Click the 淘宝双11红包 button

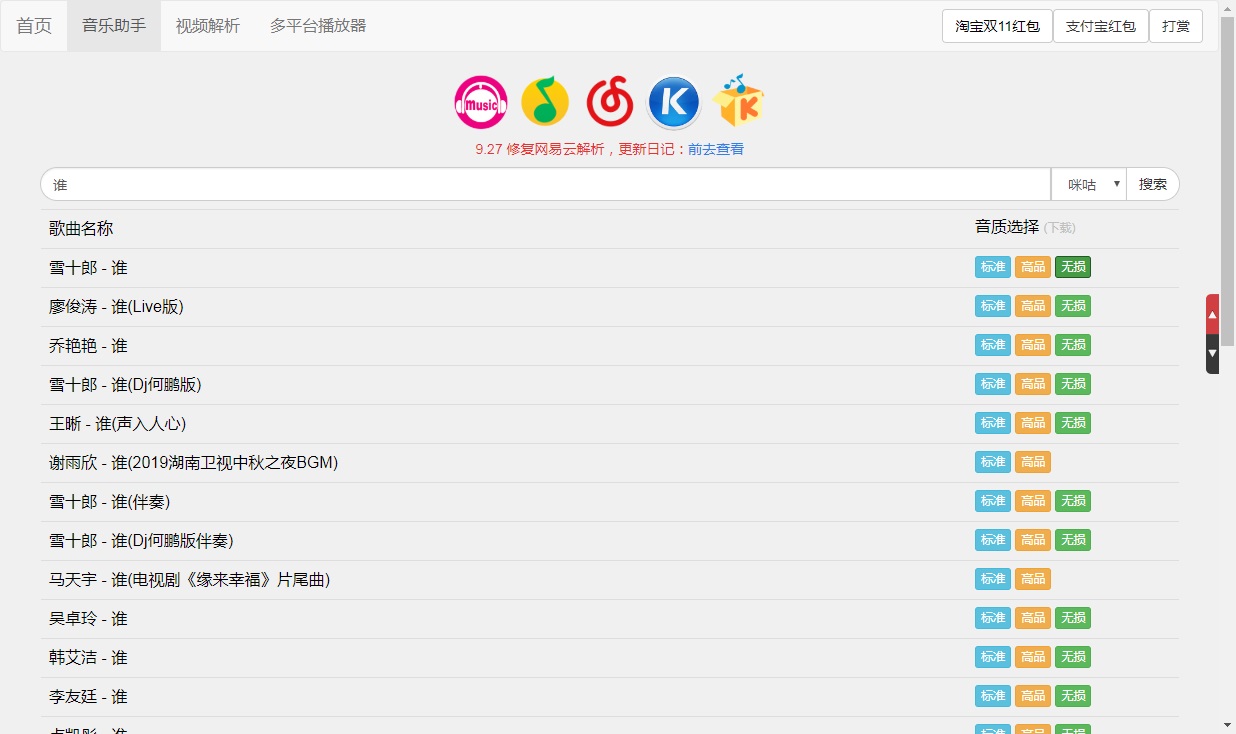point(997,26)
